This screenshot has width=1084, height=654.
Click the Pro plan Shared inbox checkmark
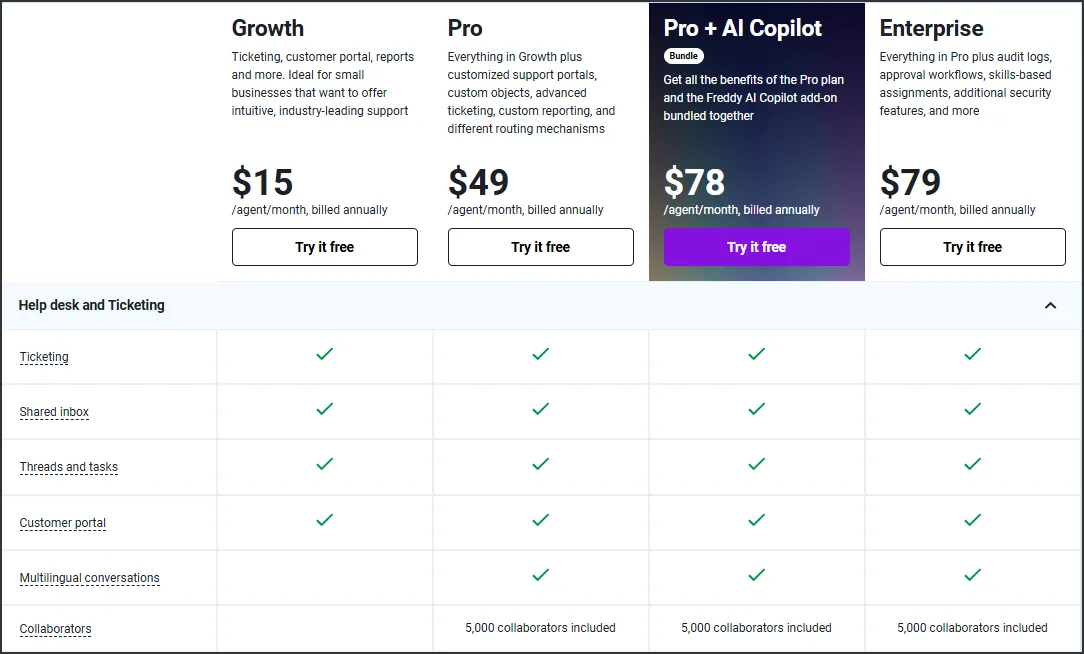pyautogui.click(x=540, y=409)
